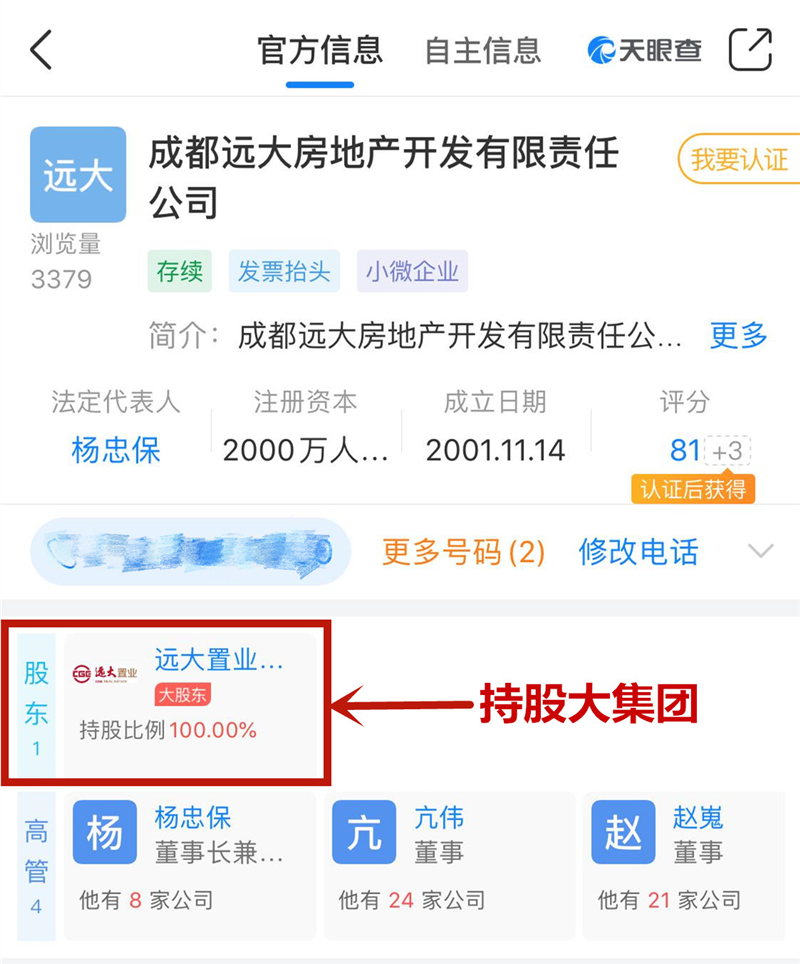Tap the share icon at top right
The width and height of the screenshot is (800, 964).
click(x=750, y=49)
